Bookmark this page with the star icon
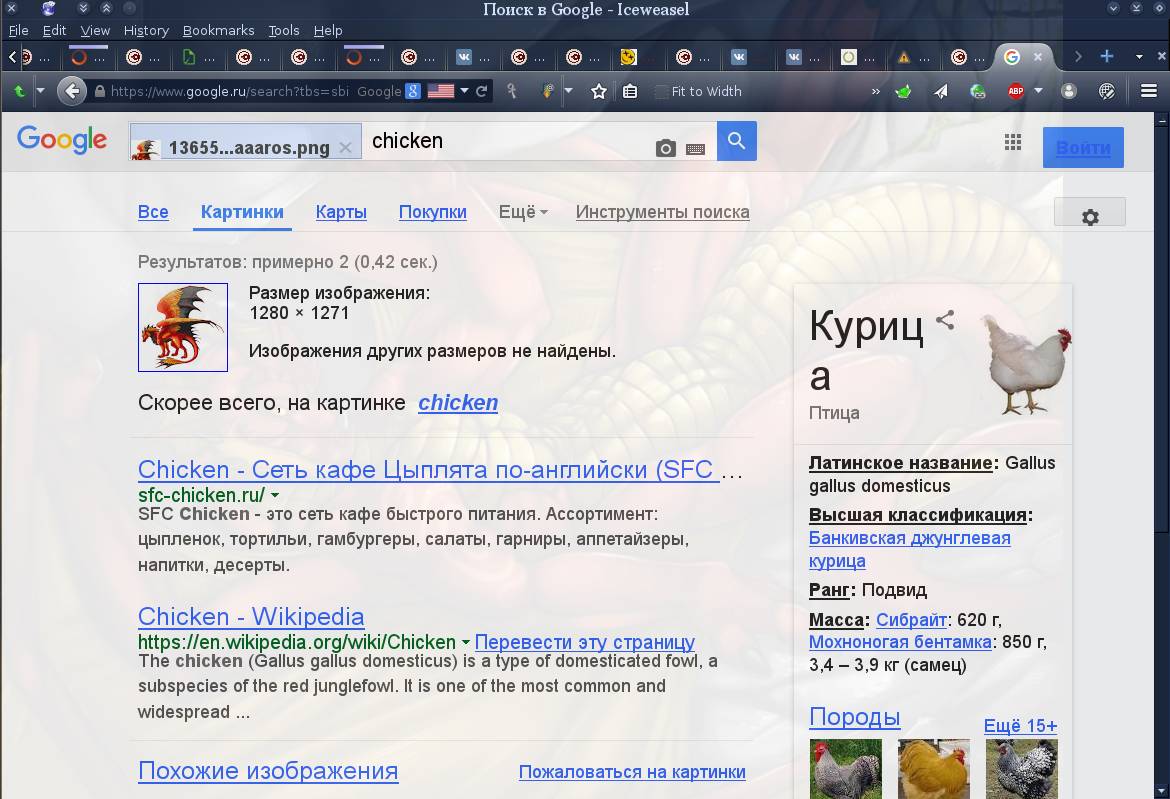1170x799 pixels. pos(598,91)
